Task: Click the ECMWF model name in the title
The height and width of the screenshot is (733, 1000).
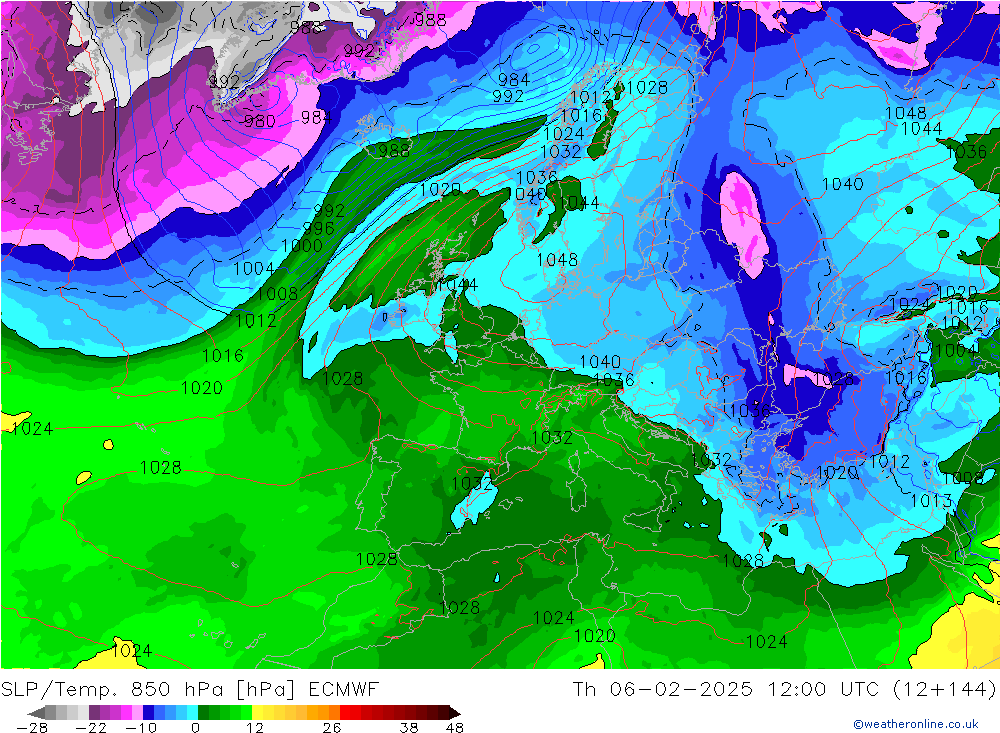Action: 344,689
